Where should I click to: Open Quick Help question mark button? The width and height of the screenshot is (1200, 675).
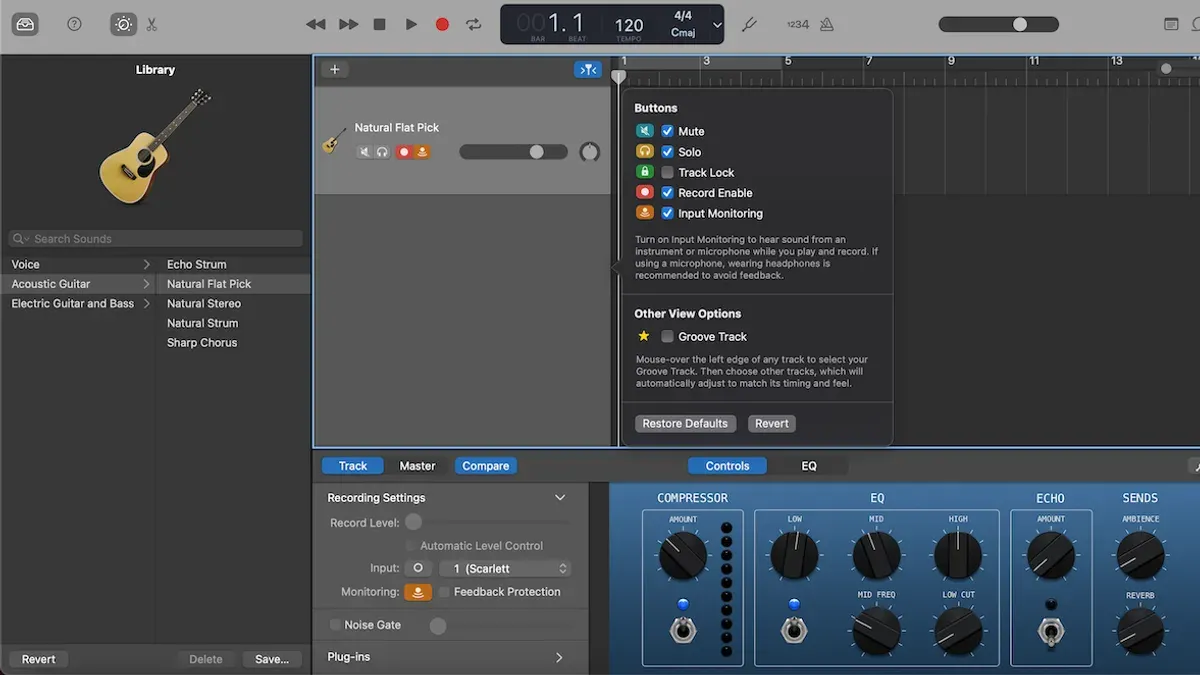click(x=74, y=24)
